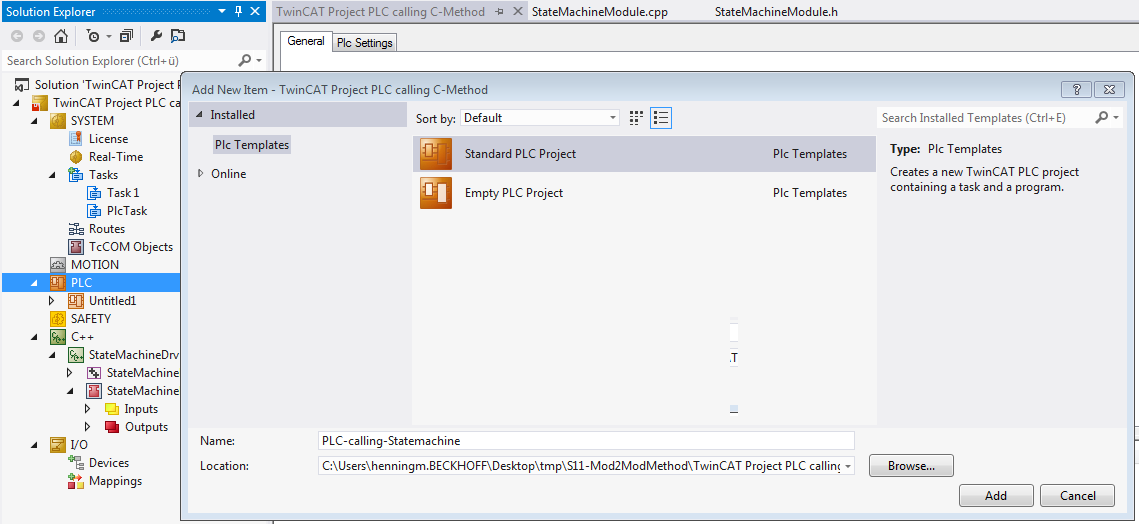Viewport: 1139px width, 524px height.
Task: Select the TwinCAT Project PLC calling C-Method tab
Action: click(381, 12)
